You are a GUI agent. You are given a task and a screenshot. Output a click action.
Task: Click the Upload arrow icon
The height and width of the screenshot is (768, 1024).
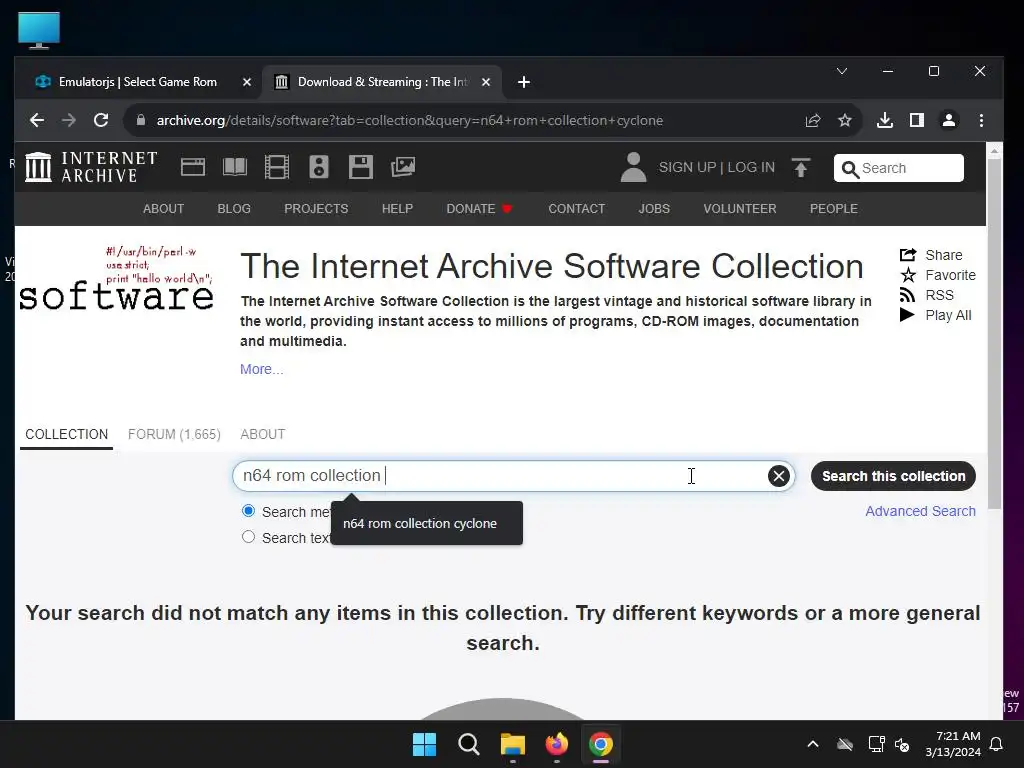[801, 168]
